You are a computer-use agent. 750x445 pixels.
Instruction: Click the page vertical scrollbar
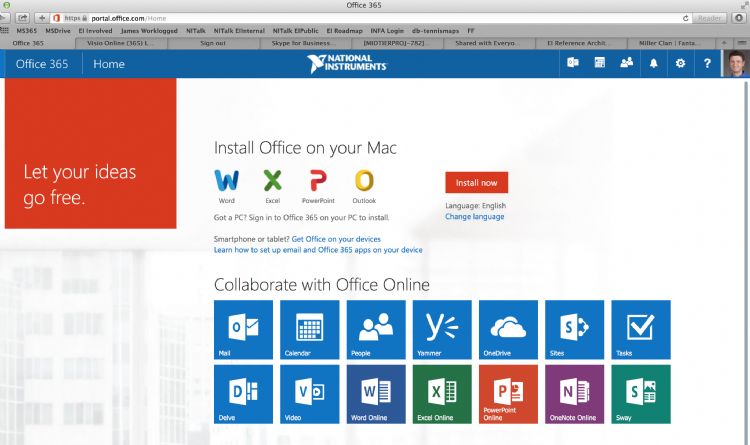tap(746, 261)
